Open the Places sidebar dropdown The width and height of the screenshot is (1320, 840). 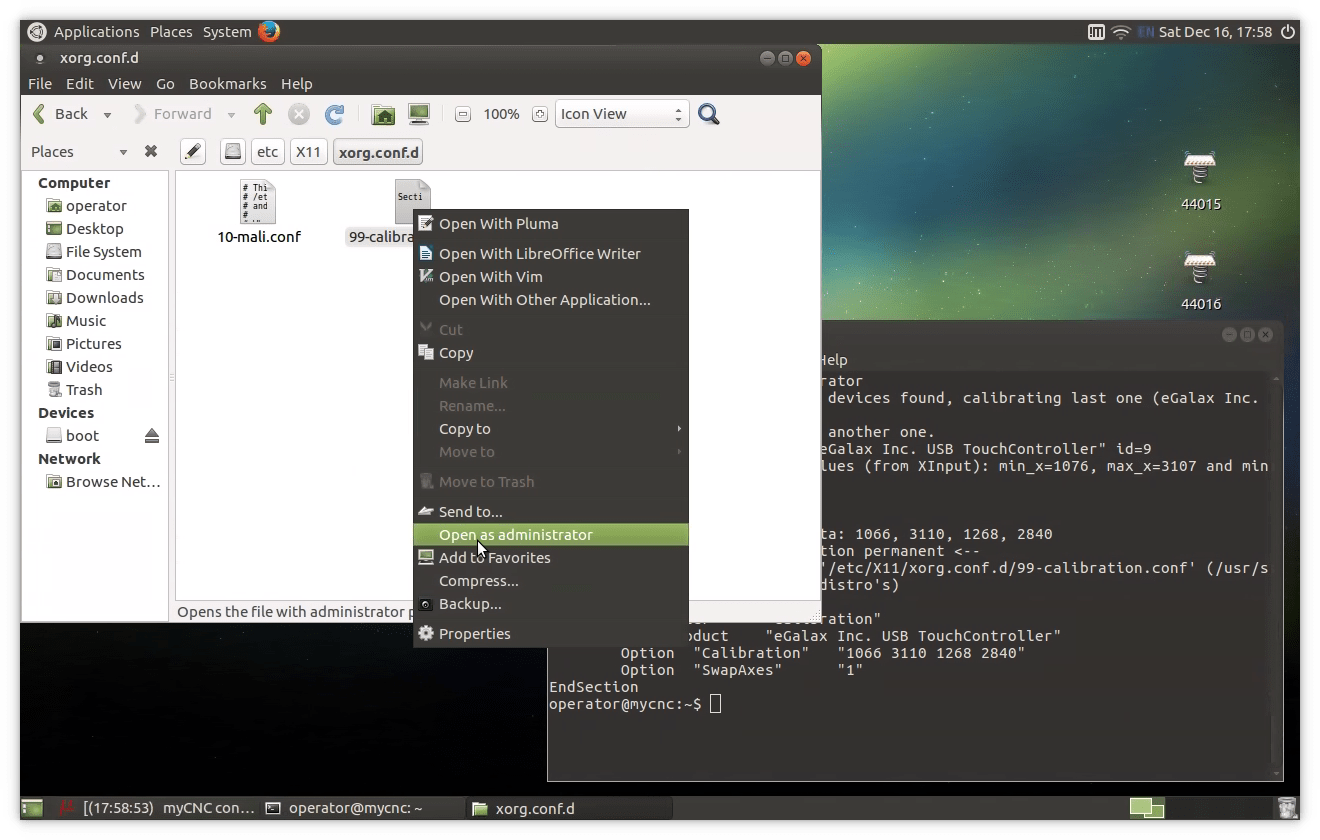(x=124, y=151)
